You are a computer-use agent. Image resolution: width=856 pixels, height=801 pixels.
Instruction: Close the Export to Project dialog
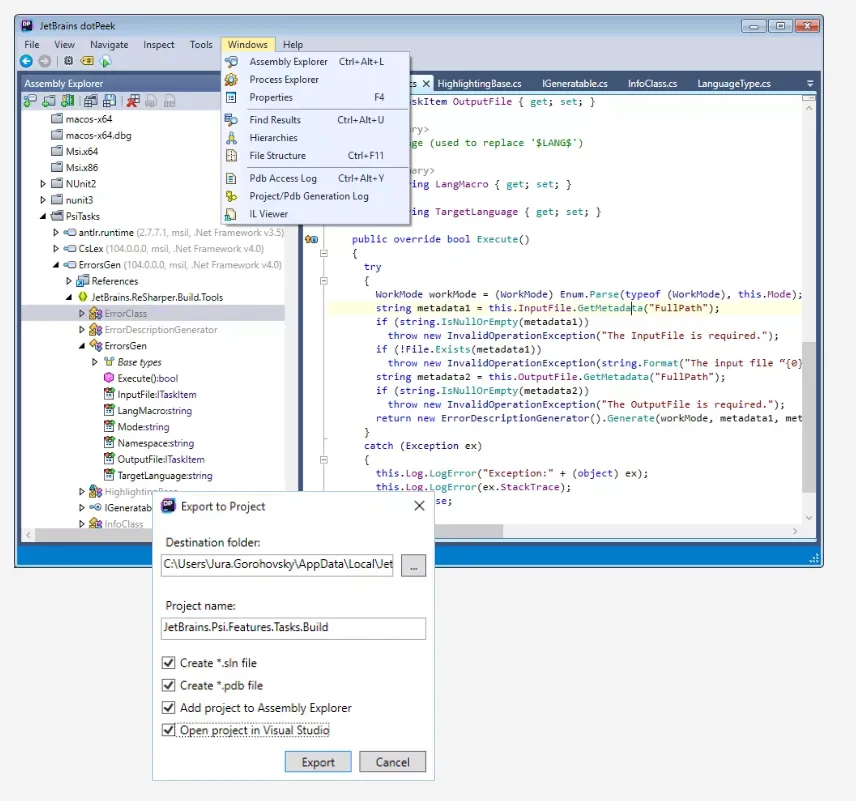[x=419, y=506]
